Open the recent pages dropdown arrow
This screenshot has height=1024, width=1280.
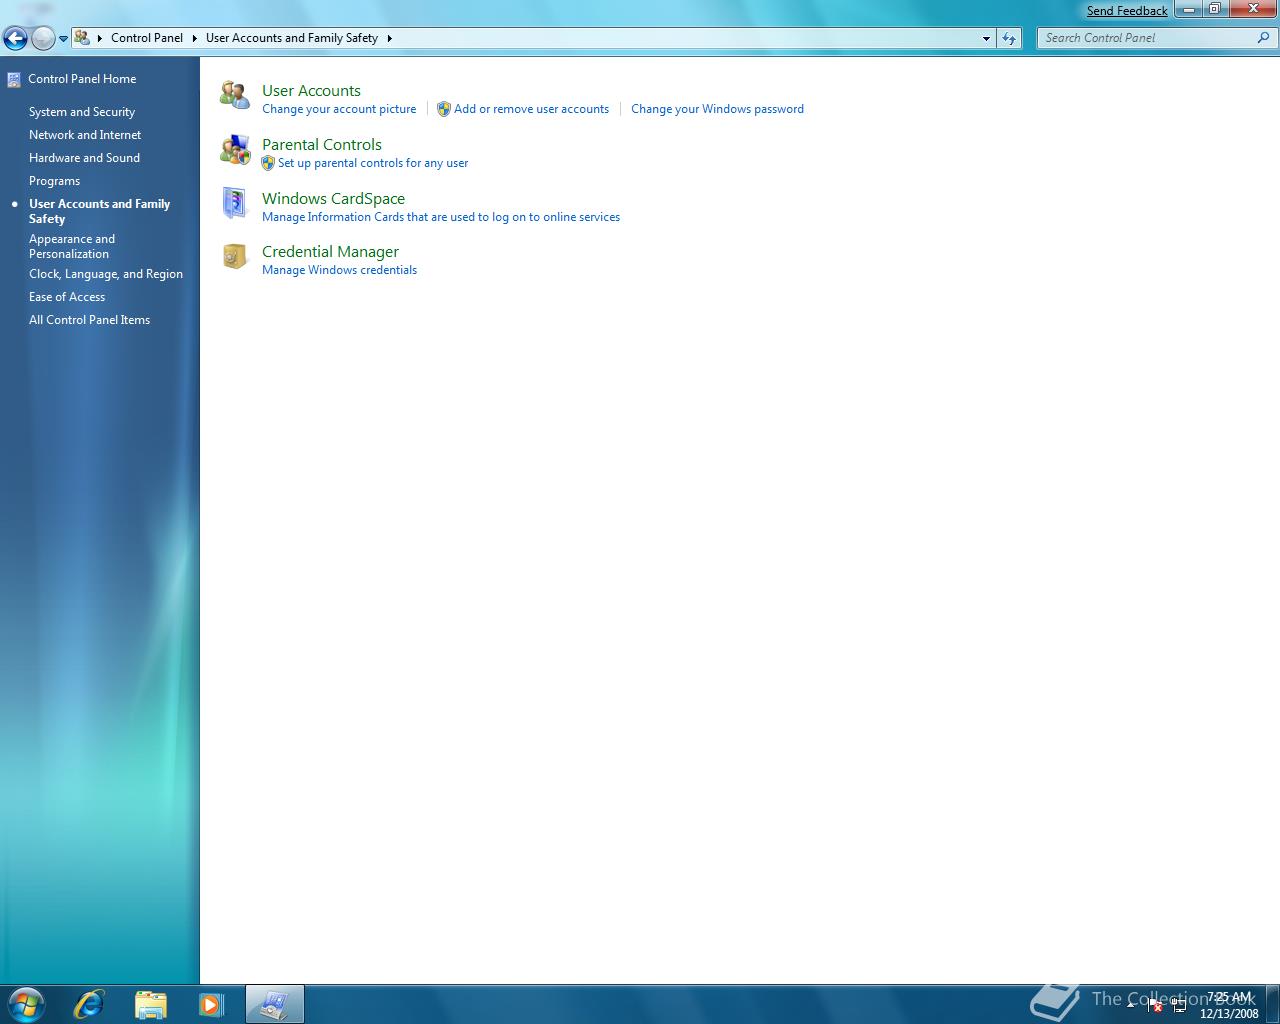63,39
